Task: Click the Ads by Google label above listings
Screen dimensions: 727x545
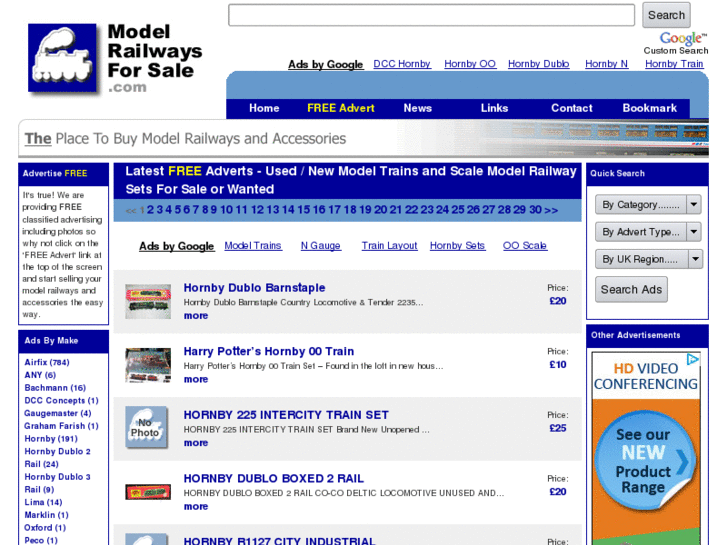Action: tap(177, 246)
